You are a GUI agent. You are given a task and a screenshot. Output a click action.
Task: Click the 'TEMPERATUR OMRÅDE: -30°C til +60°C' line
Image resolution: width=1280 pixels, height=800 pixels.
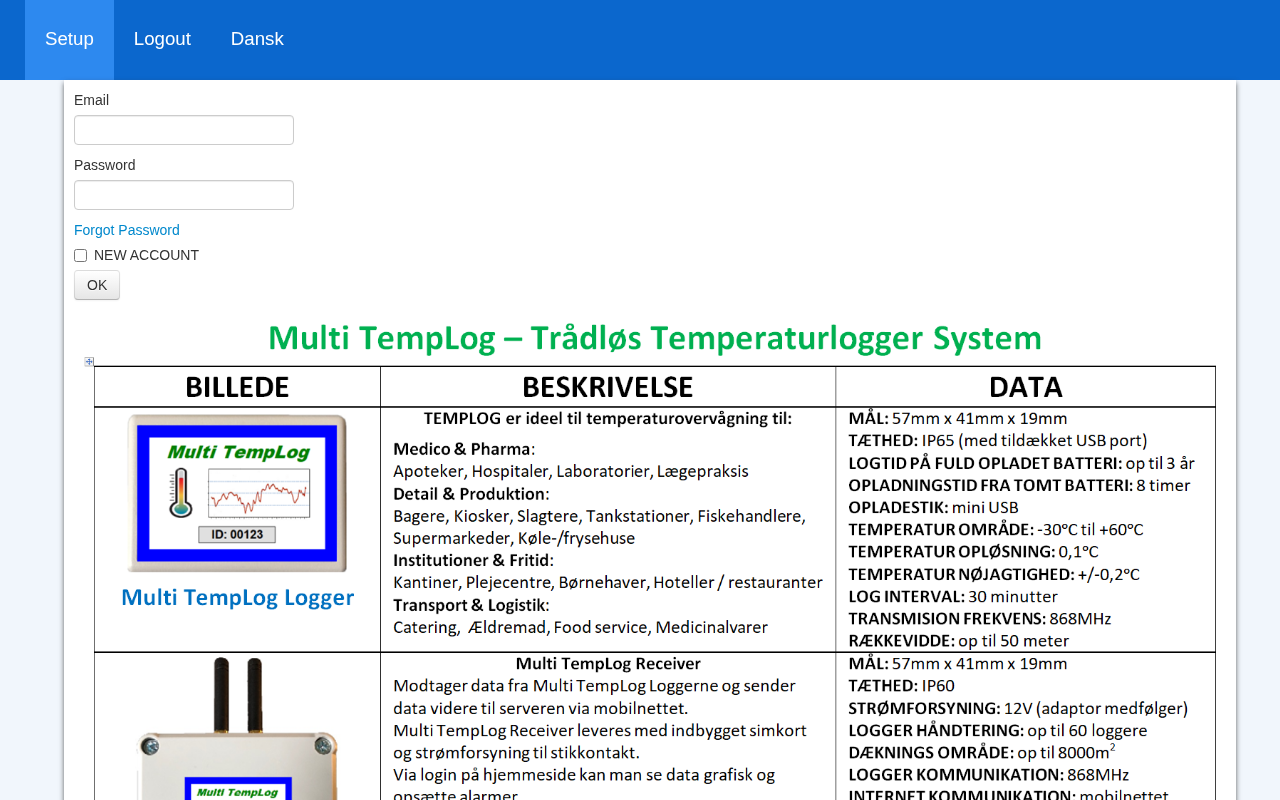996,530
